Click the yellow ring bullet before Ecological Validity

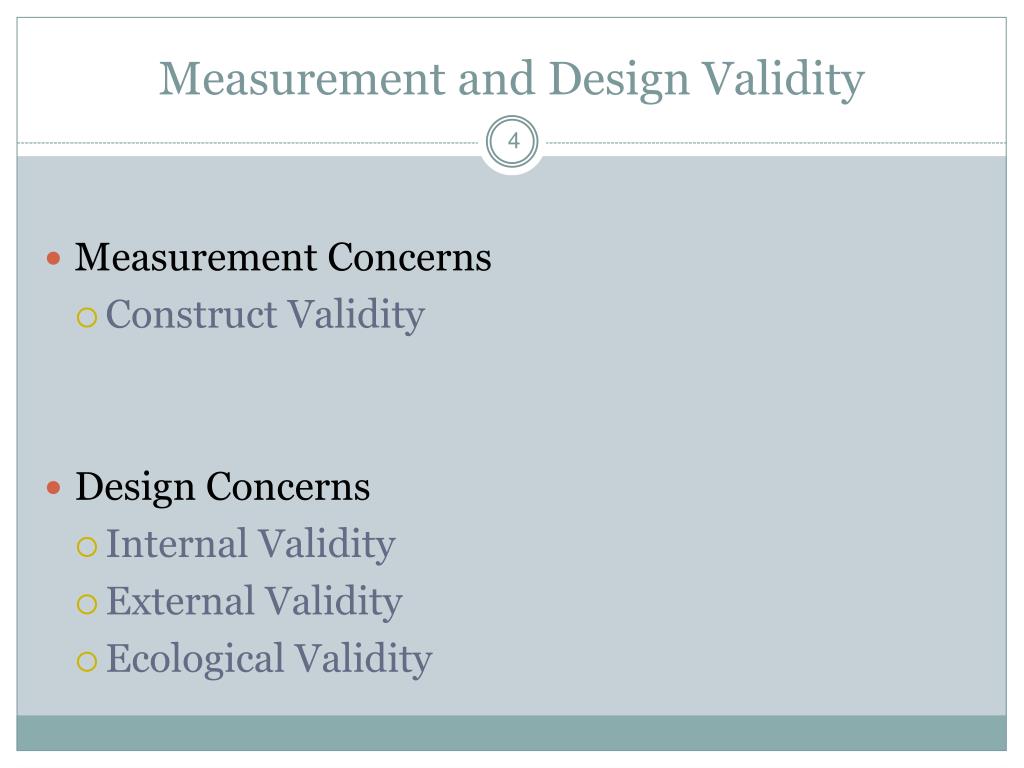pyautogui.click(x=87, y=662)
